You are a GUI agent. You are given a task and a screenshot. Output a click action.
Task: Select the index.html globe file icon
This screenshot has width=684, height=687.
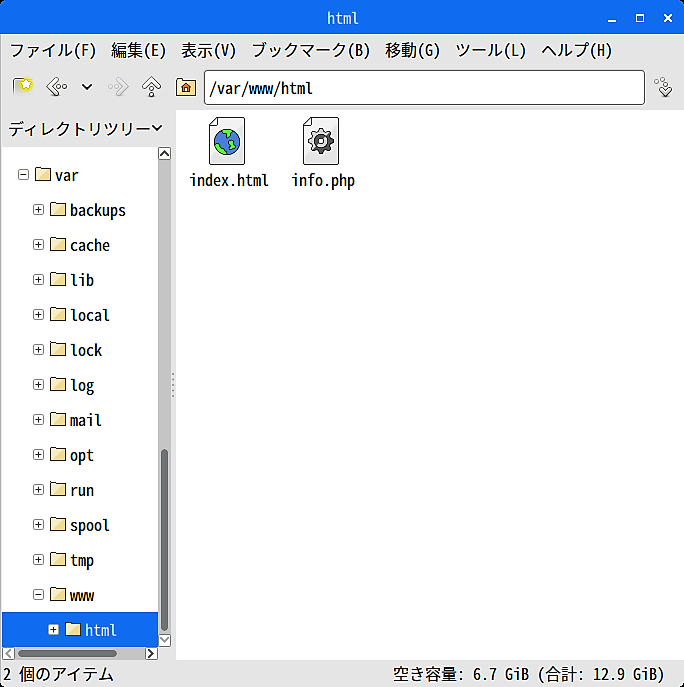pyautogui.click(x=227, y=141)
